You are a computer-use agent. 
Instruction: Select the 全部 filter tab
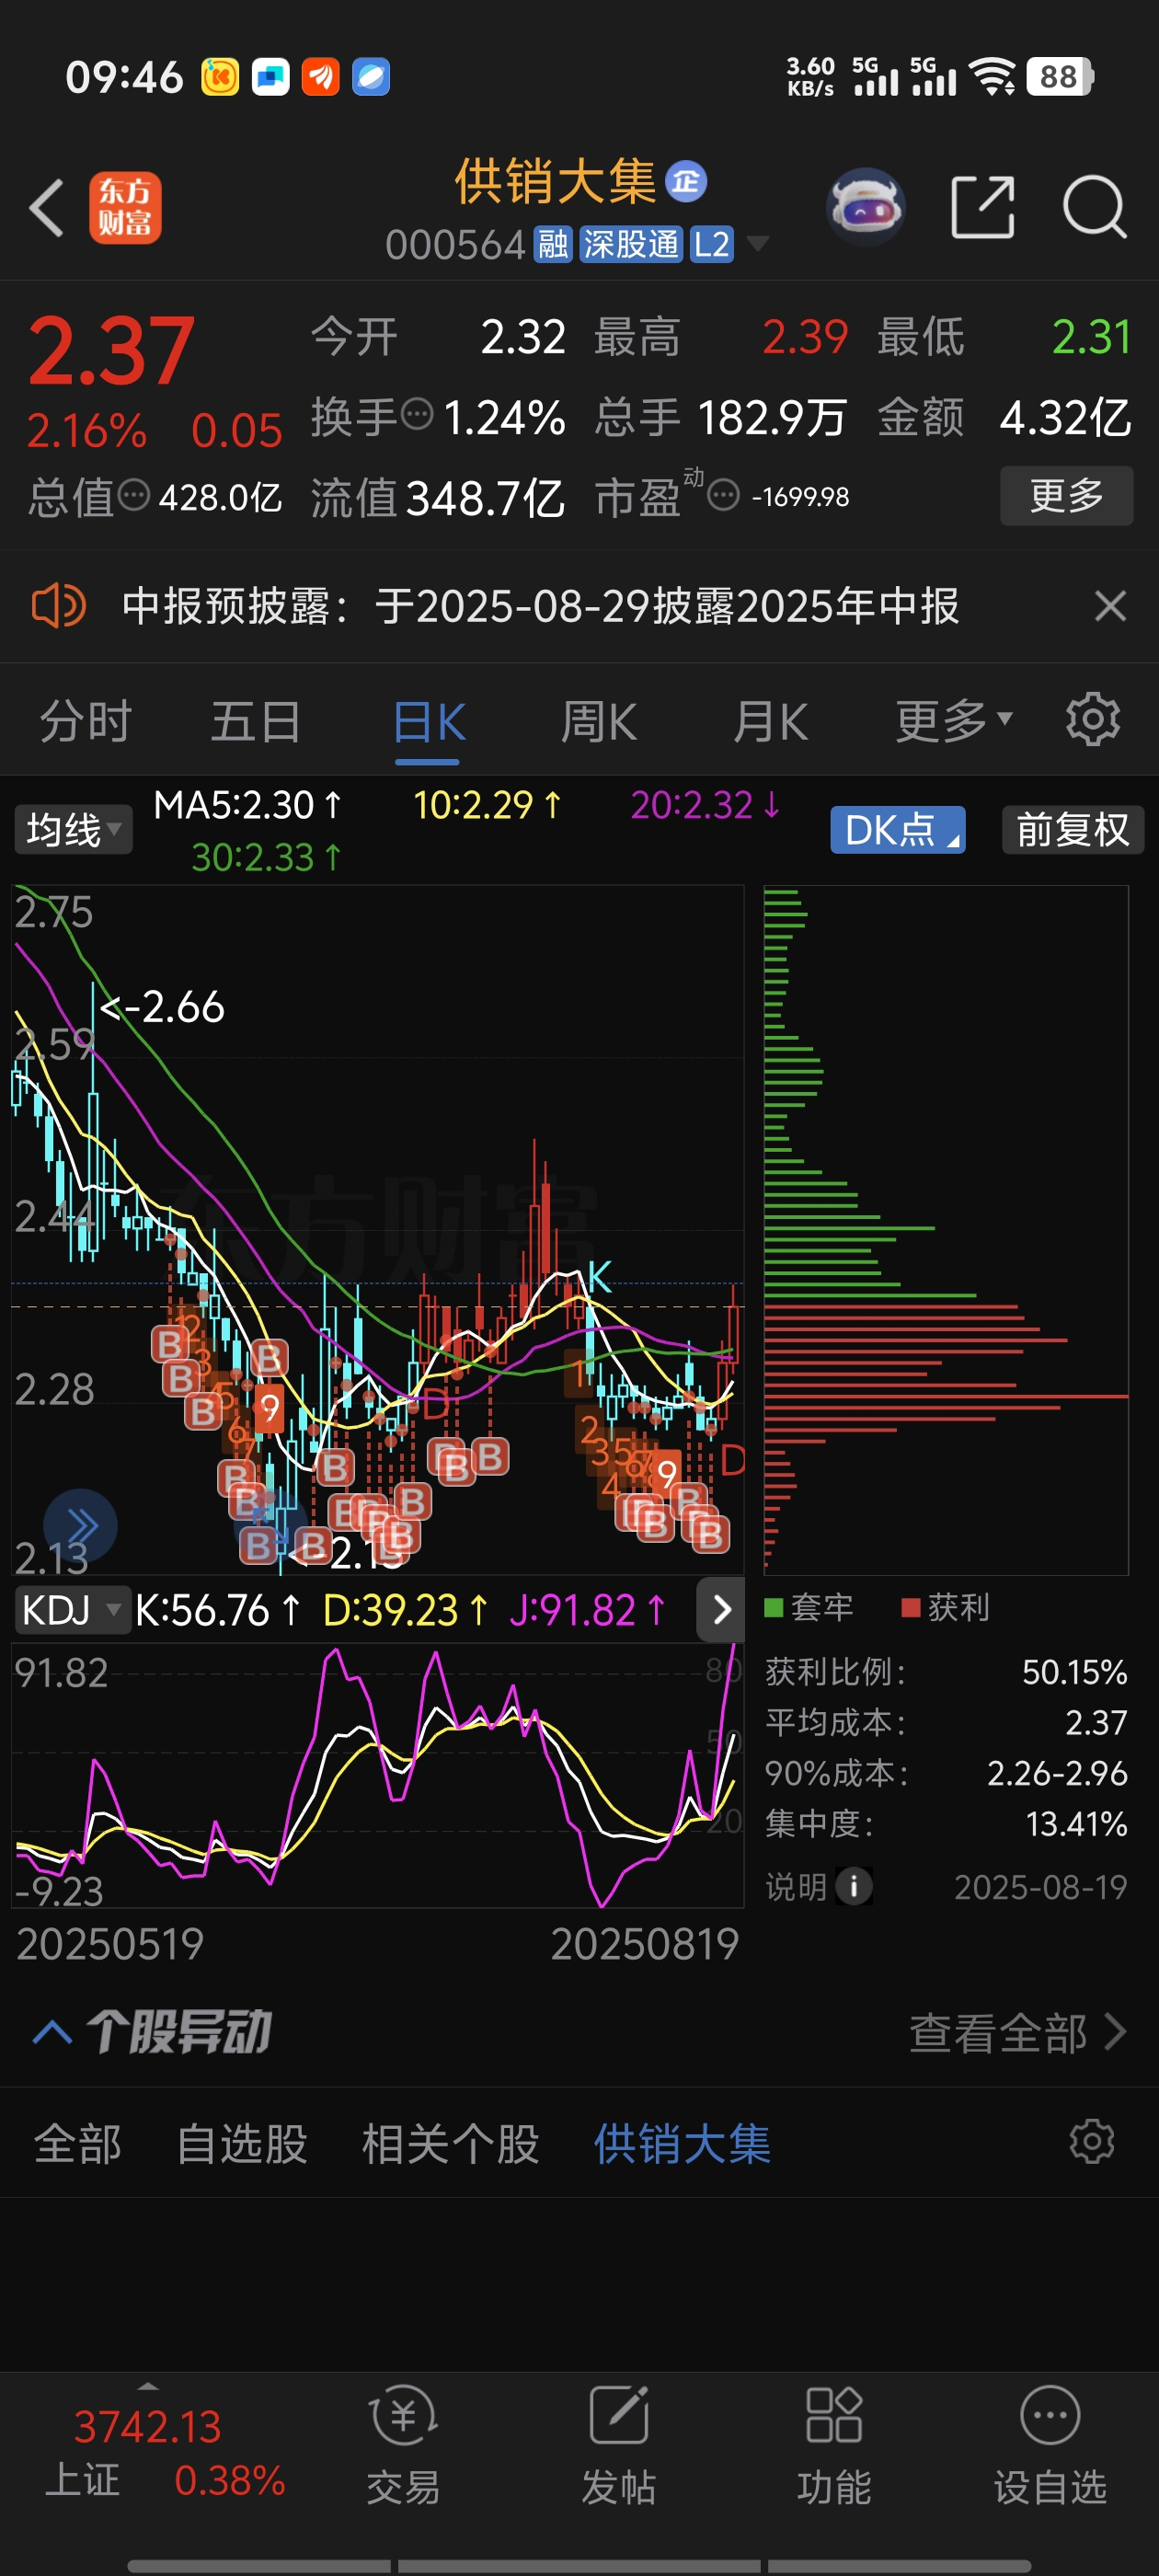(x=77, y=2143)
